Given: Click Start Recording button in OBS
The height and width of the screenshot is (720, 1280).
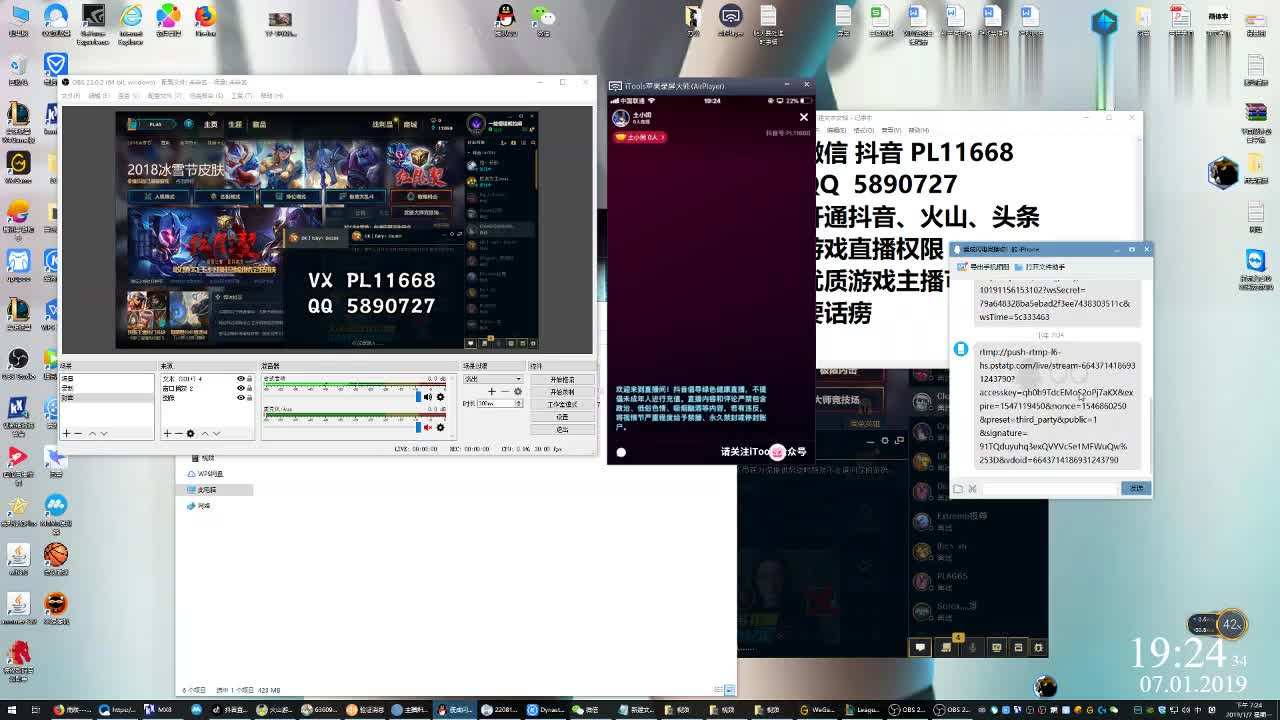Looking at the screenshot, I should (x=562, y=392).
